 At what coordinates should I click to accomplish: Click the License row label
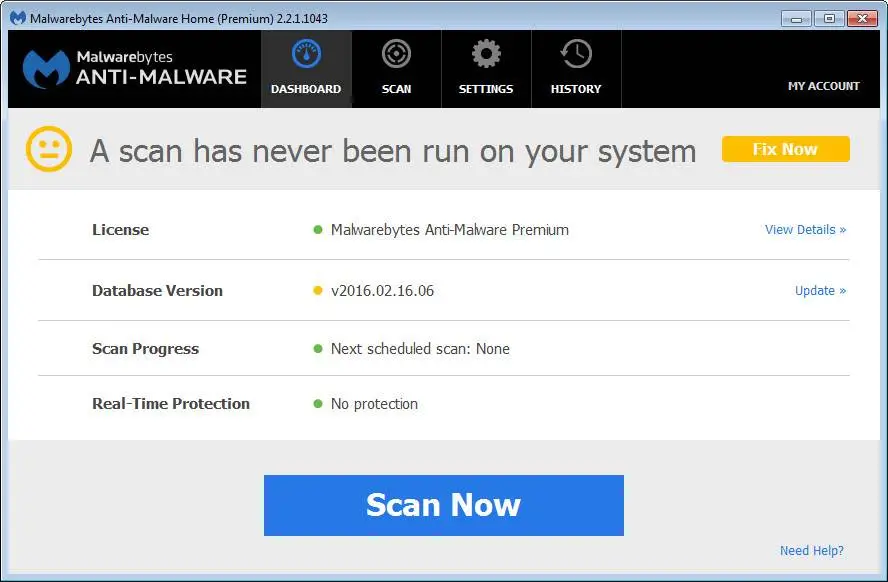tap(121, 230)
